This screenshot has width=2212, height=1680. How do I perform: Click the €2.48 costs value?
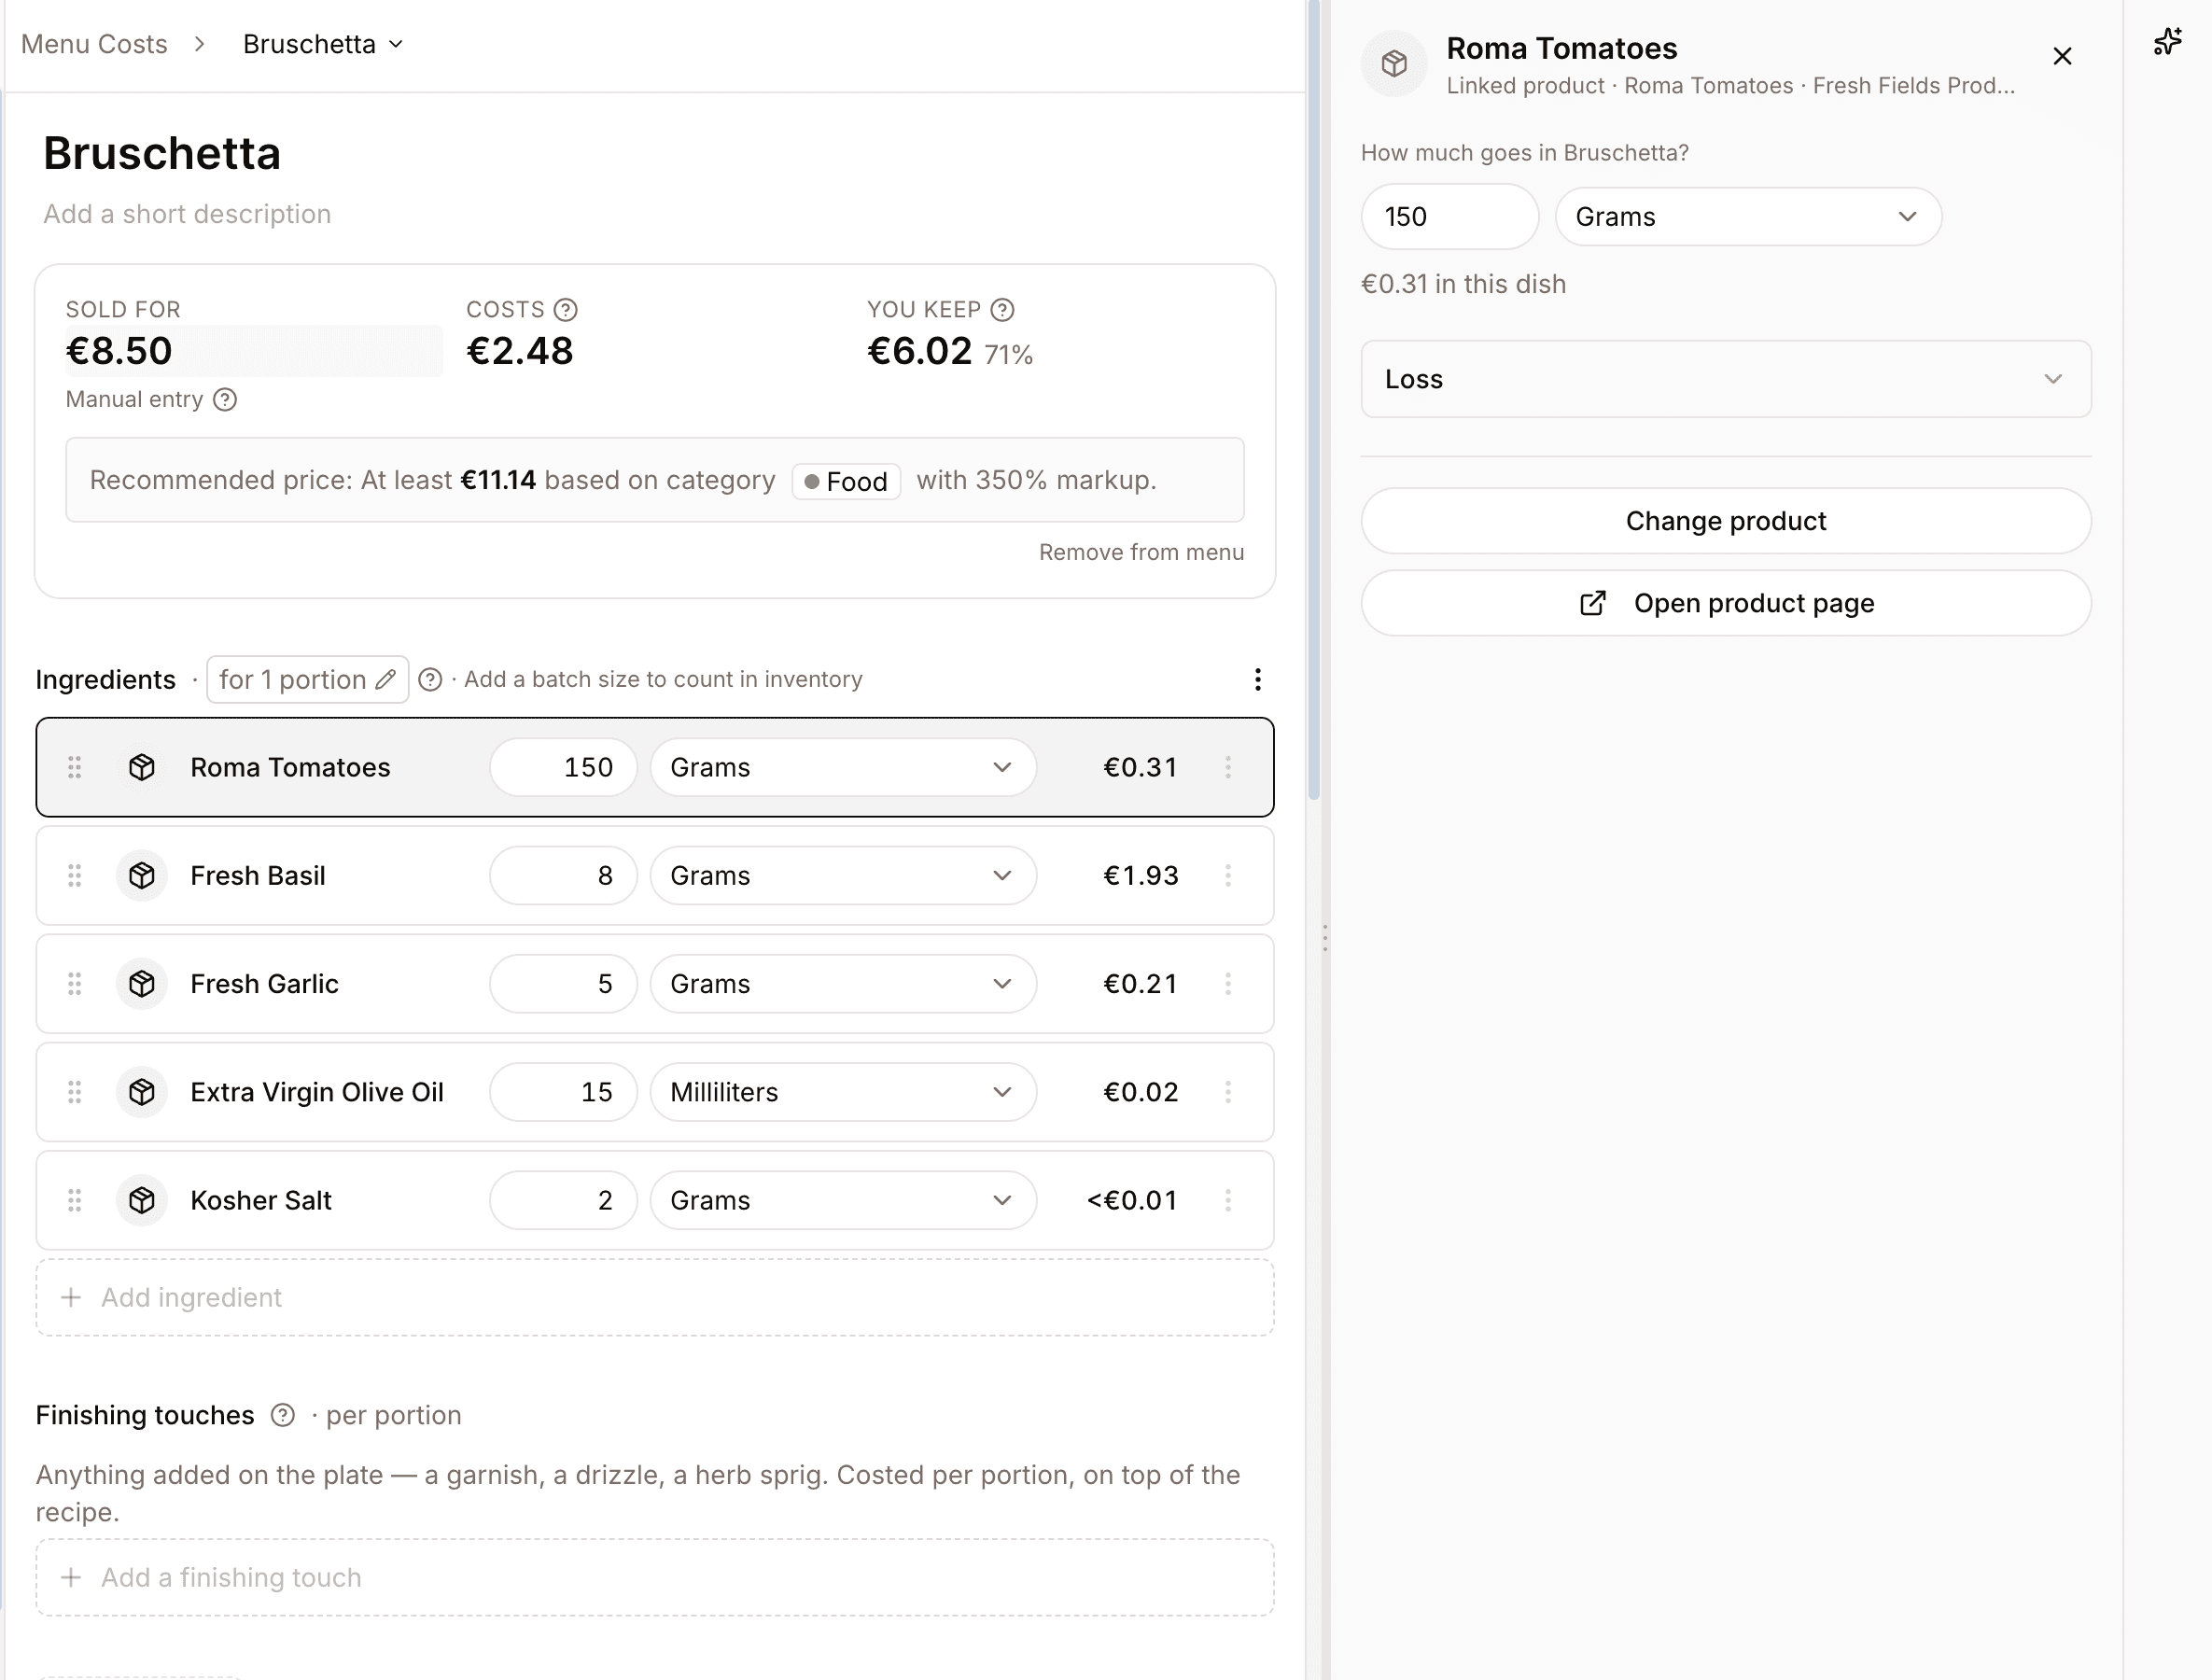tap(520, 351)
